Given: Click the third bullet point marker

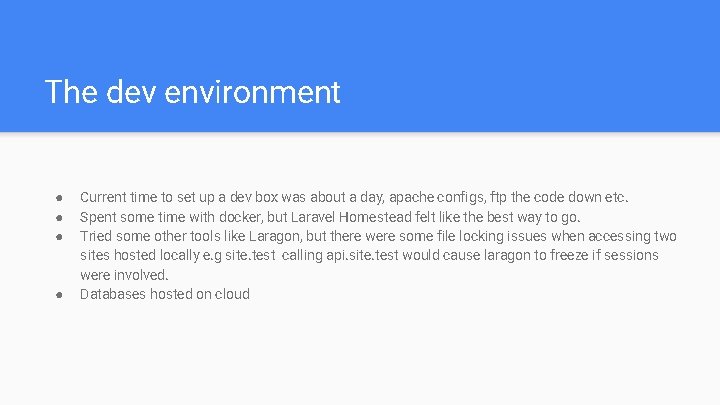Looking at the screenshot, I should (x=60, y=237).
